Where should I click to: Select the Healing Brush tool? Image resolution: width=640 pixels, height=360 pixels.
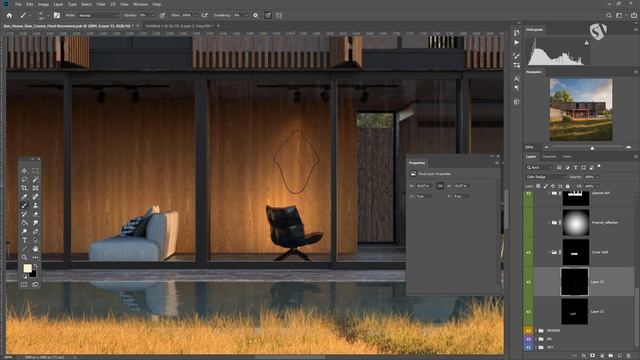(36, 197)
